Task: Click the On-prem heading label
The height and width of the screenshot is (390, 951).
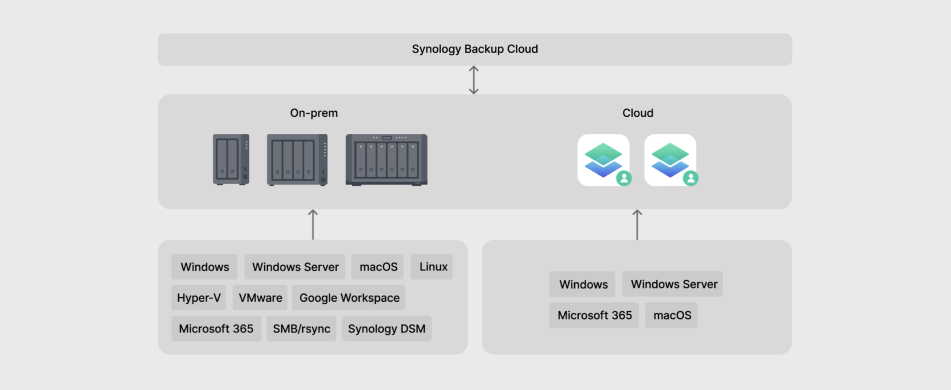Action: click(x=314, y=113)
